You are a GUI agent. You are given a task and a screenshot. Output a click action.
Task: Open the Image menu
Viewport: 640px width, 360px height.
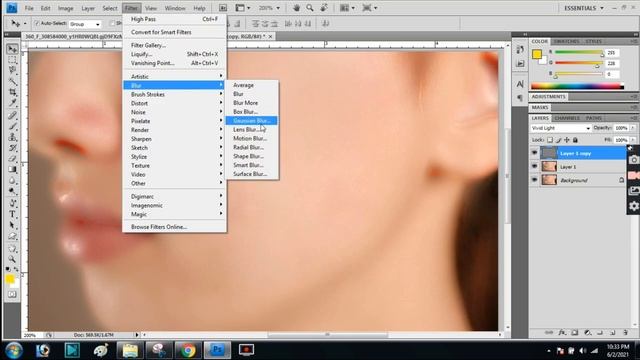65,8
